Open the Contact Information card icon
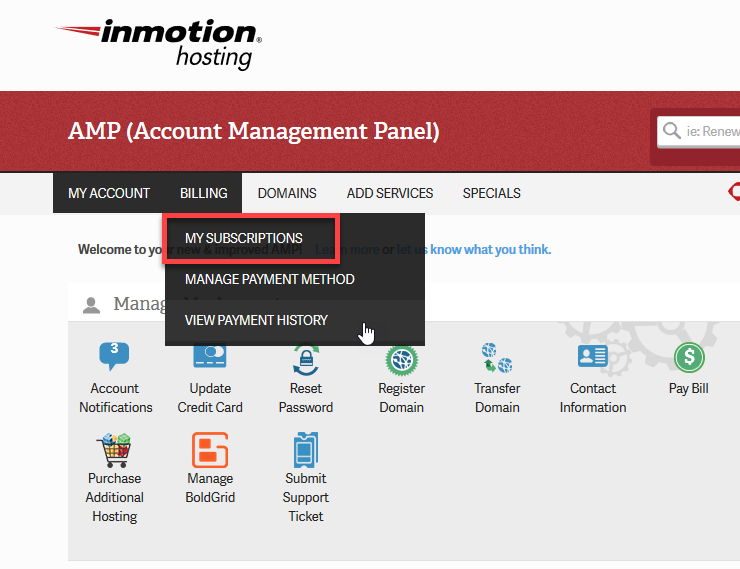Screen dimensions: 740x569 coord(593,356)
